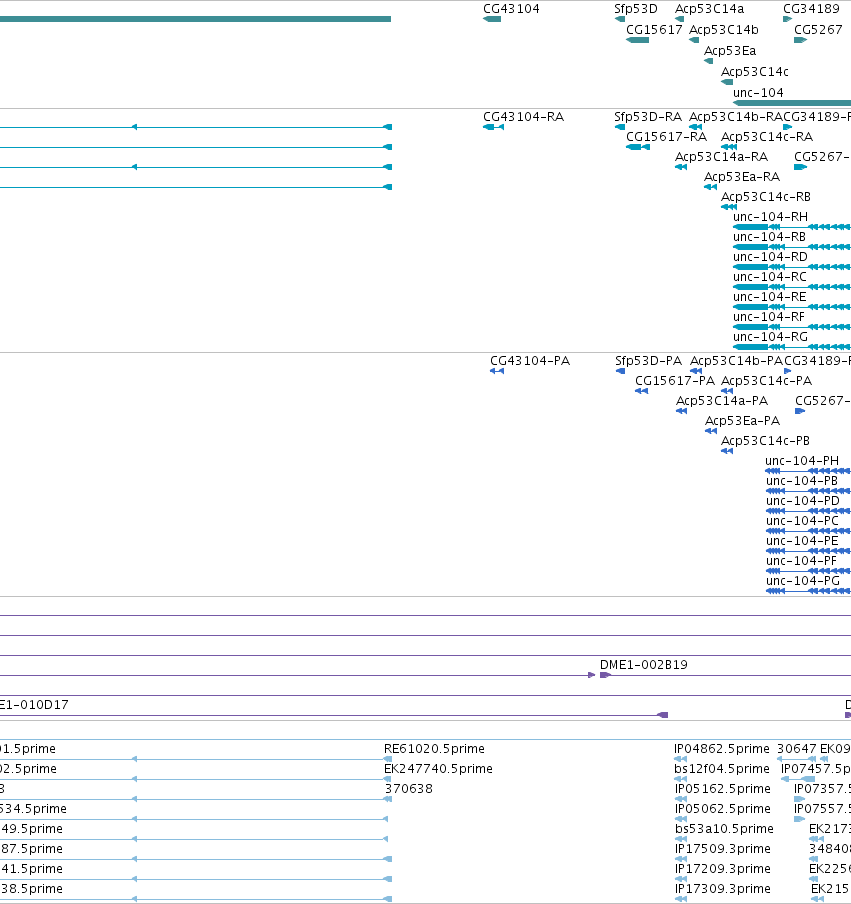Click the Acp53C14c gene label
Screen dimensions: 851x904
coord(754,71)
